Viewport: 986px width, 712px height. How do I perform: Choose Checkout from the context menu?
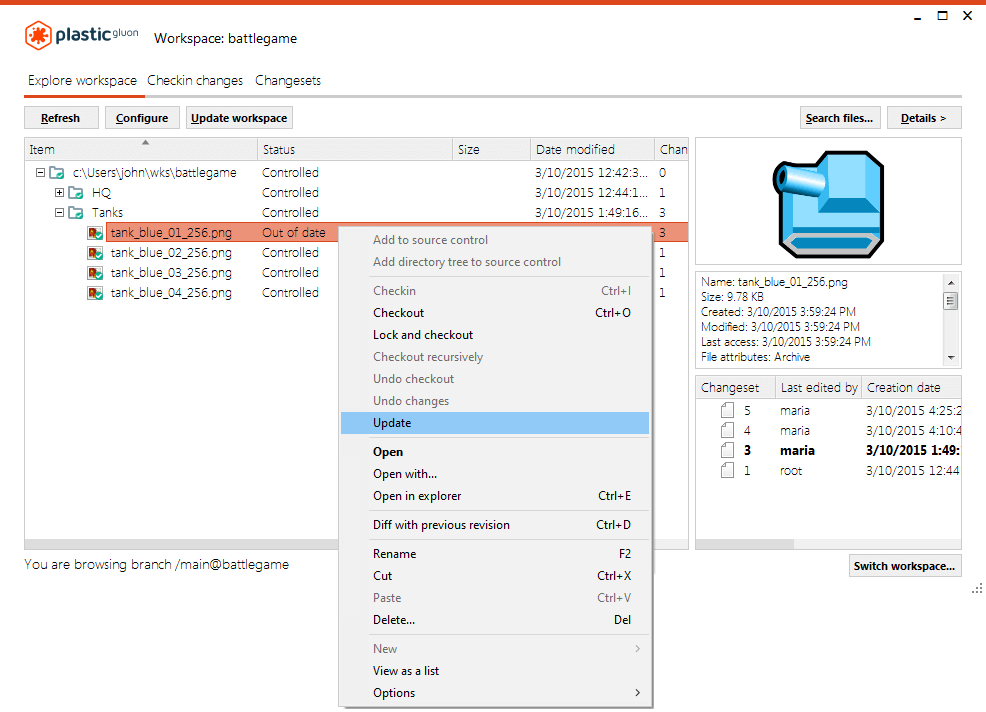495,313
